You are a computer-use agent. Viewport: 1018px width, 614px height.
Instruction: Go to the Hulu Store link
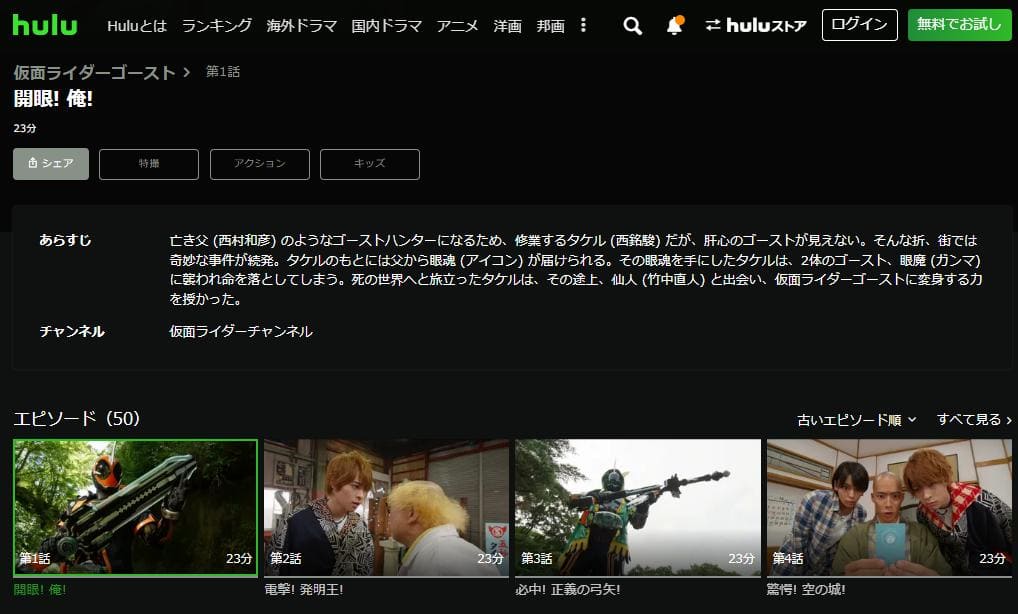click(756, 25)
